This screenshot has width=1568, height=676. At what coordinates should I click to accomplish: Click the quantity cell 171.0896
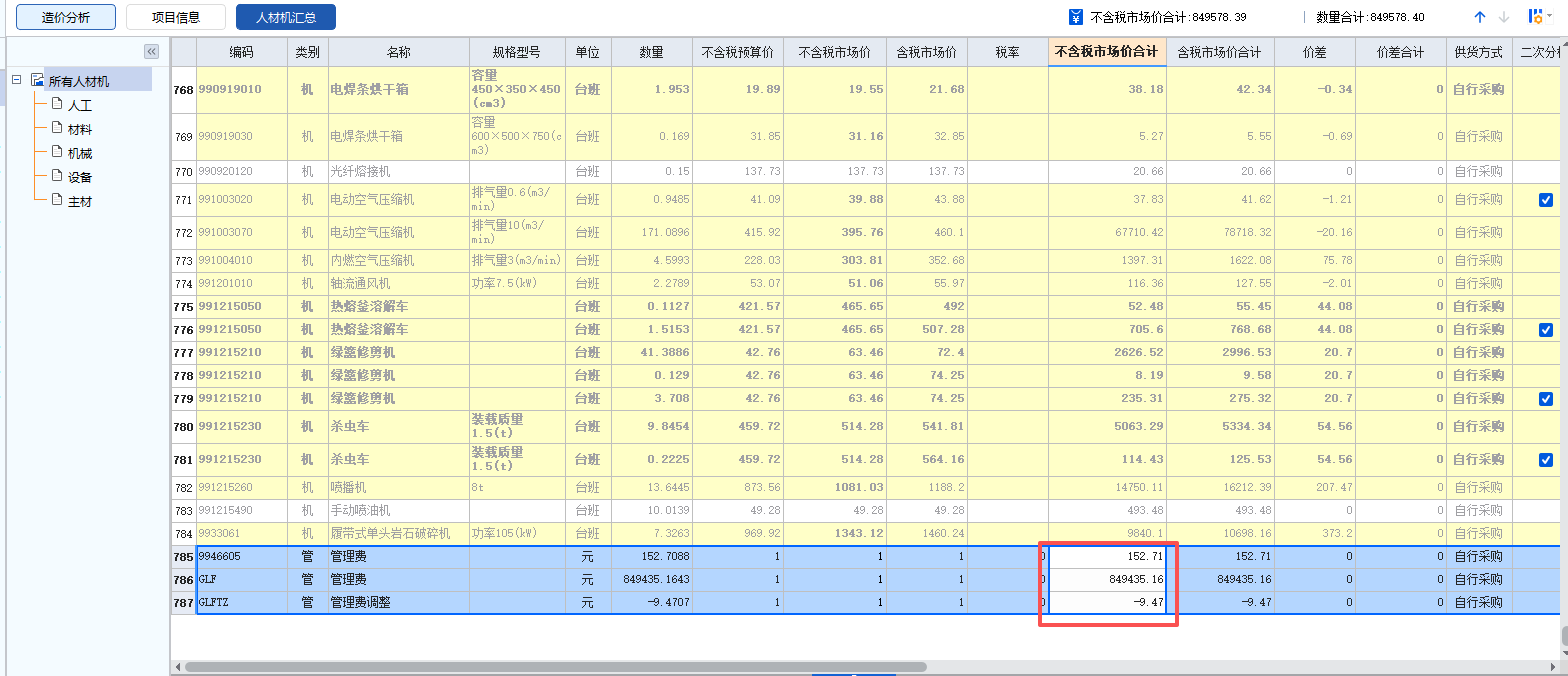point(651,233)
